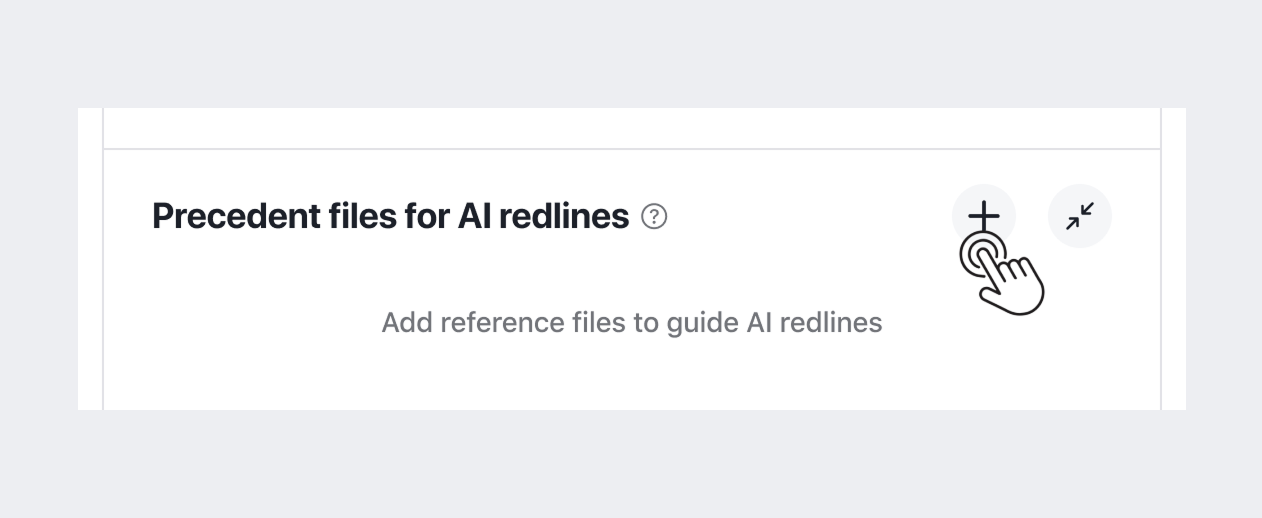The height and width of the screenshot is (518, 1262).
Task: Shrink the AI redlines panel using arrows icon
Action: (1080, 216)
